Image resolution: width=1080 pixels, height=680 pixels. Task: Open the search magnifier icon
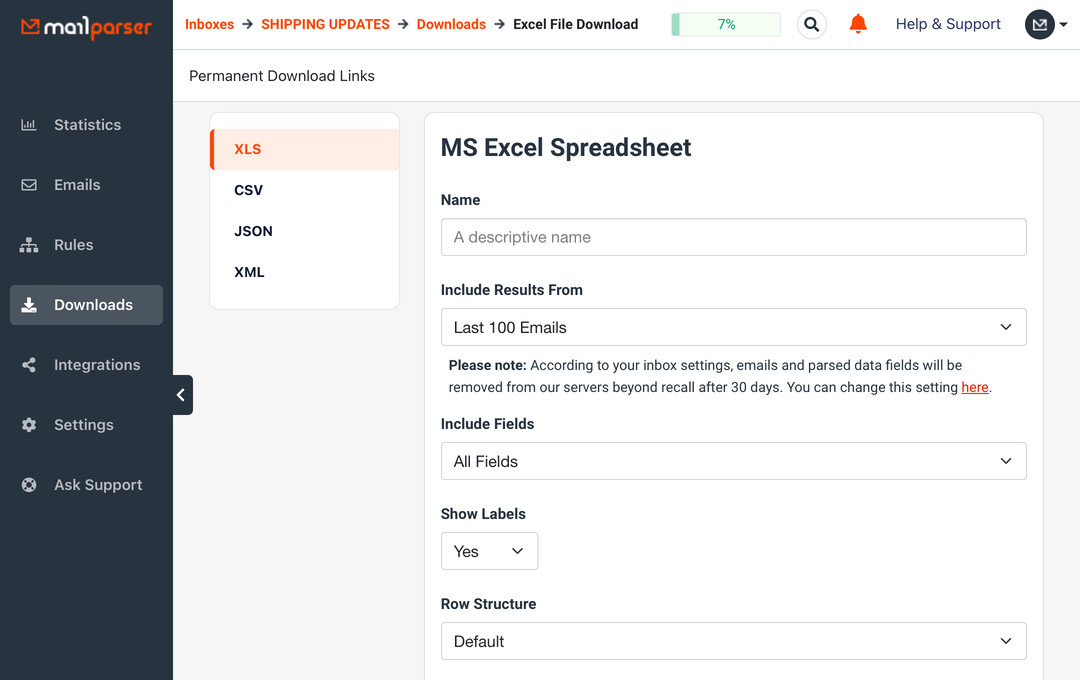tap(811, 24)
